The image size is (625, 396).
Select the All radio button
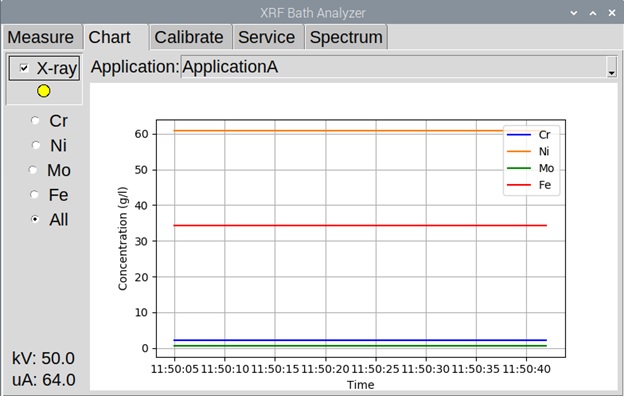coord(35,219)
